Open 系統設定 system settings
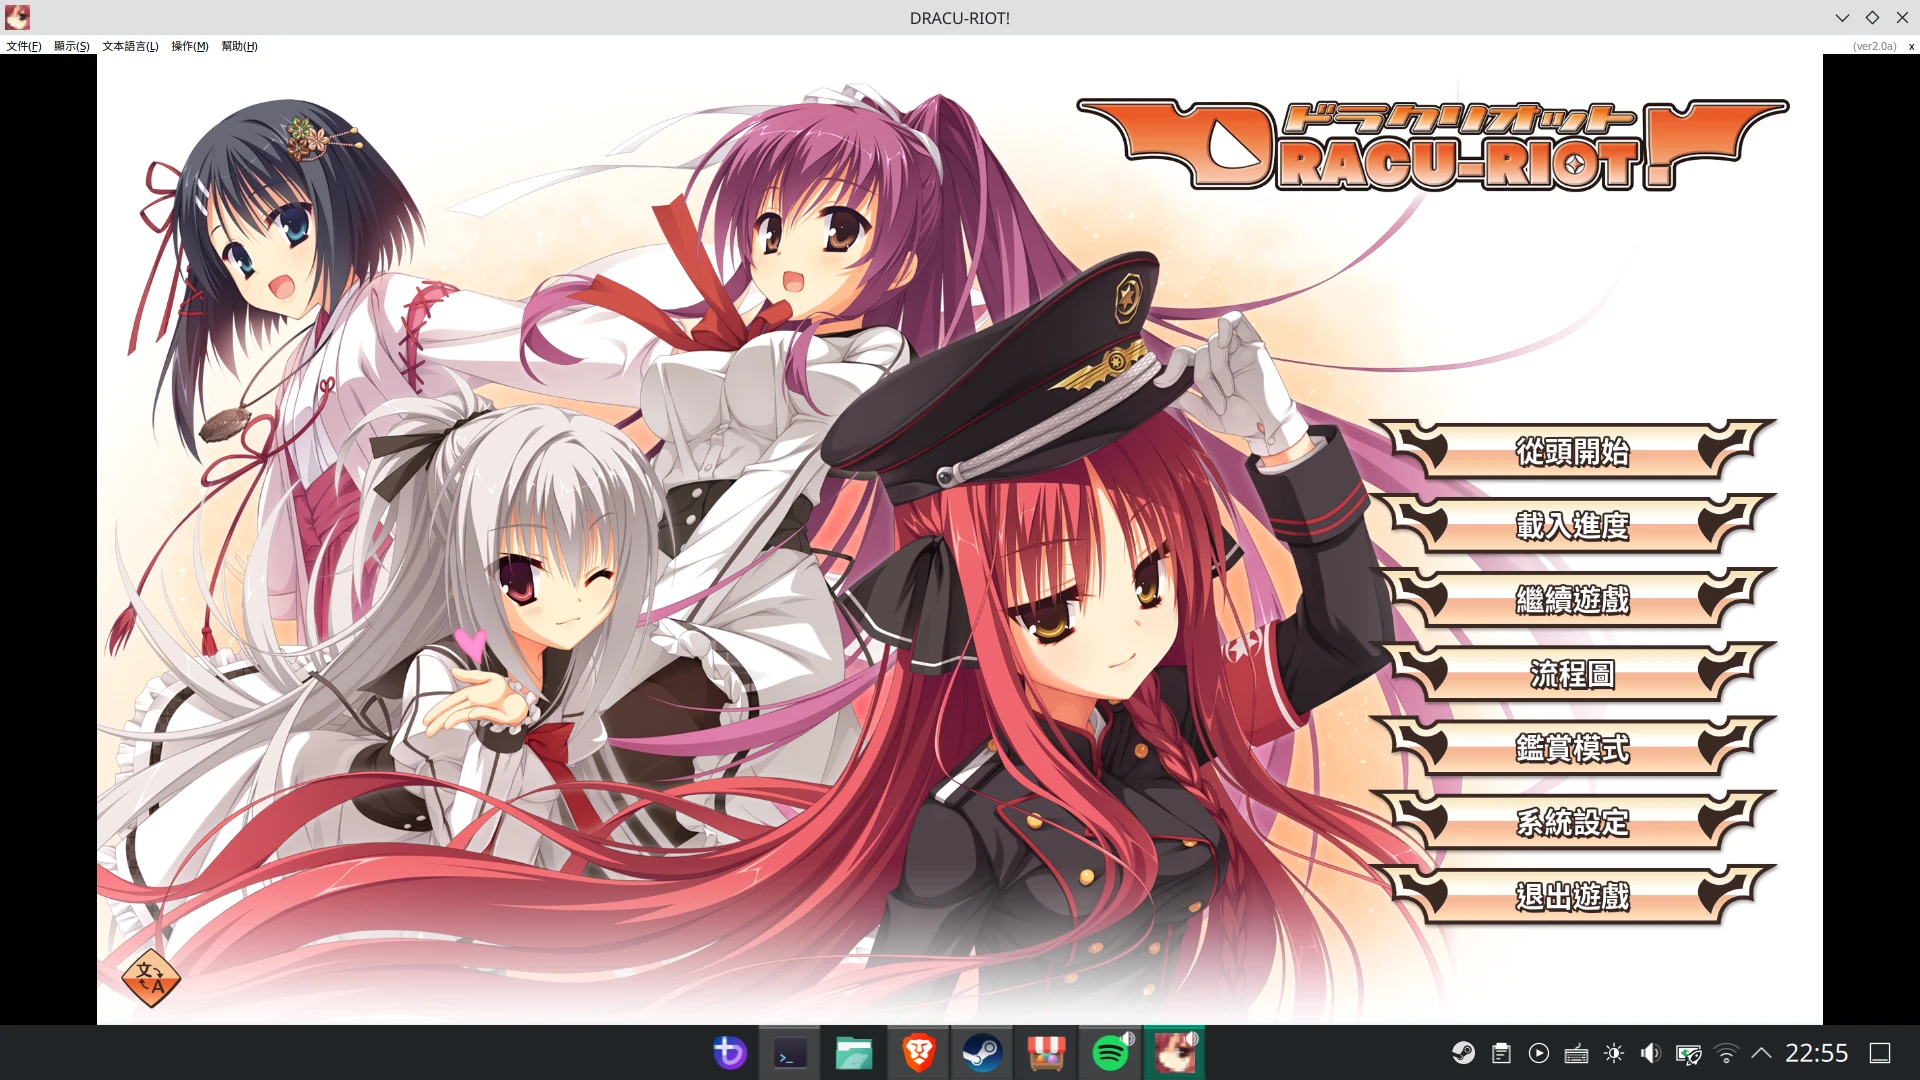 click(1573, 823)
